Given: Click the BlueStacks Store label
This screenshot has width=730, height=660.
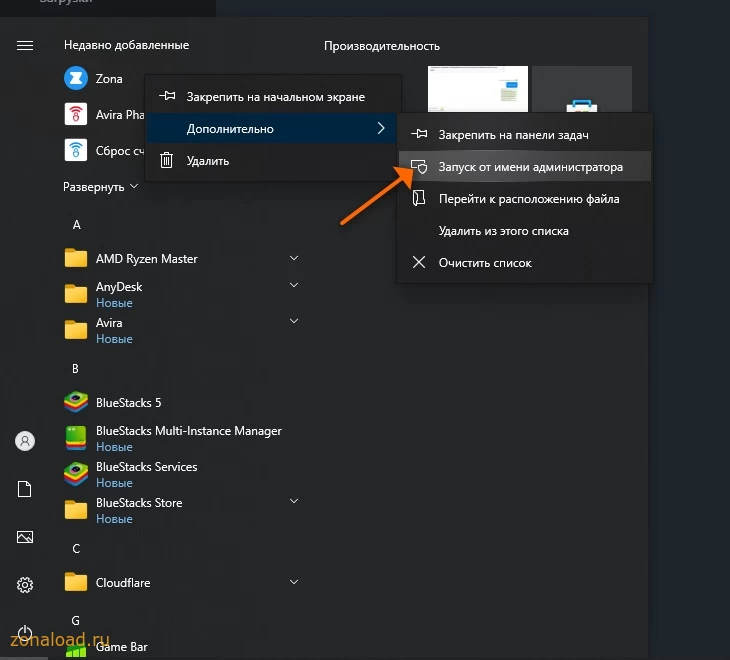Looking at the screenshot, I should (x=139, y=503).
